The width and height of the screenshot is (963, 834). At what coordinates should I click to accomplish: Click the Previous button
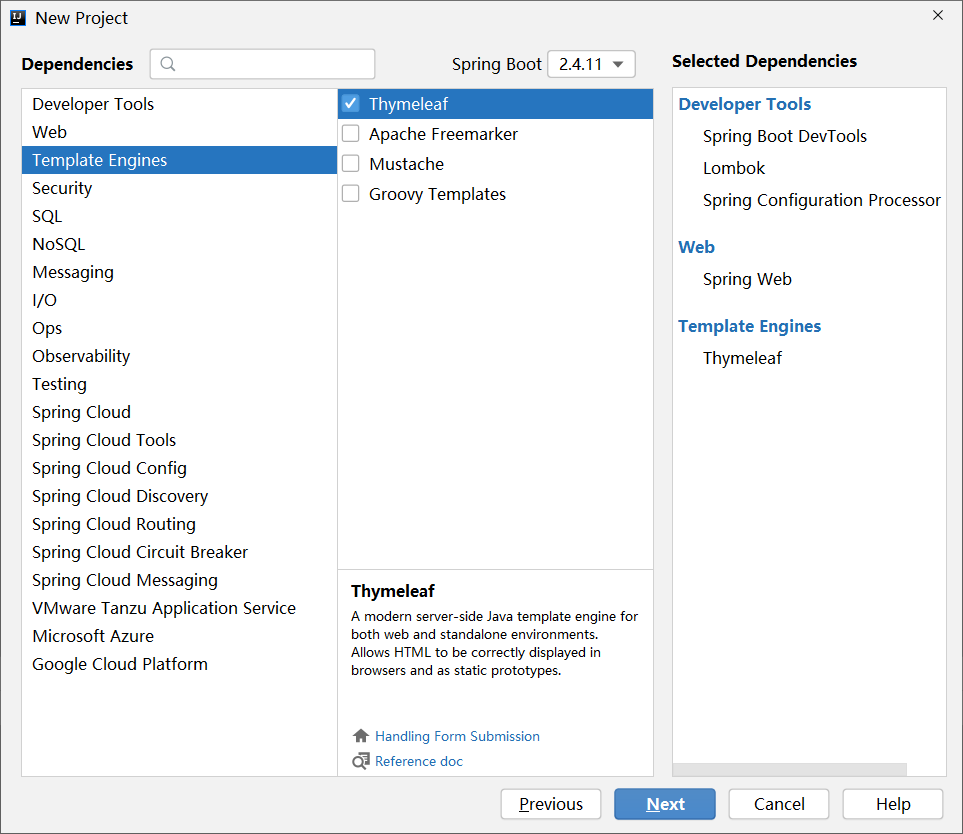click(x=550, y=804)
